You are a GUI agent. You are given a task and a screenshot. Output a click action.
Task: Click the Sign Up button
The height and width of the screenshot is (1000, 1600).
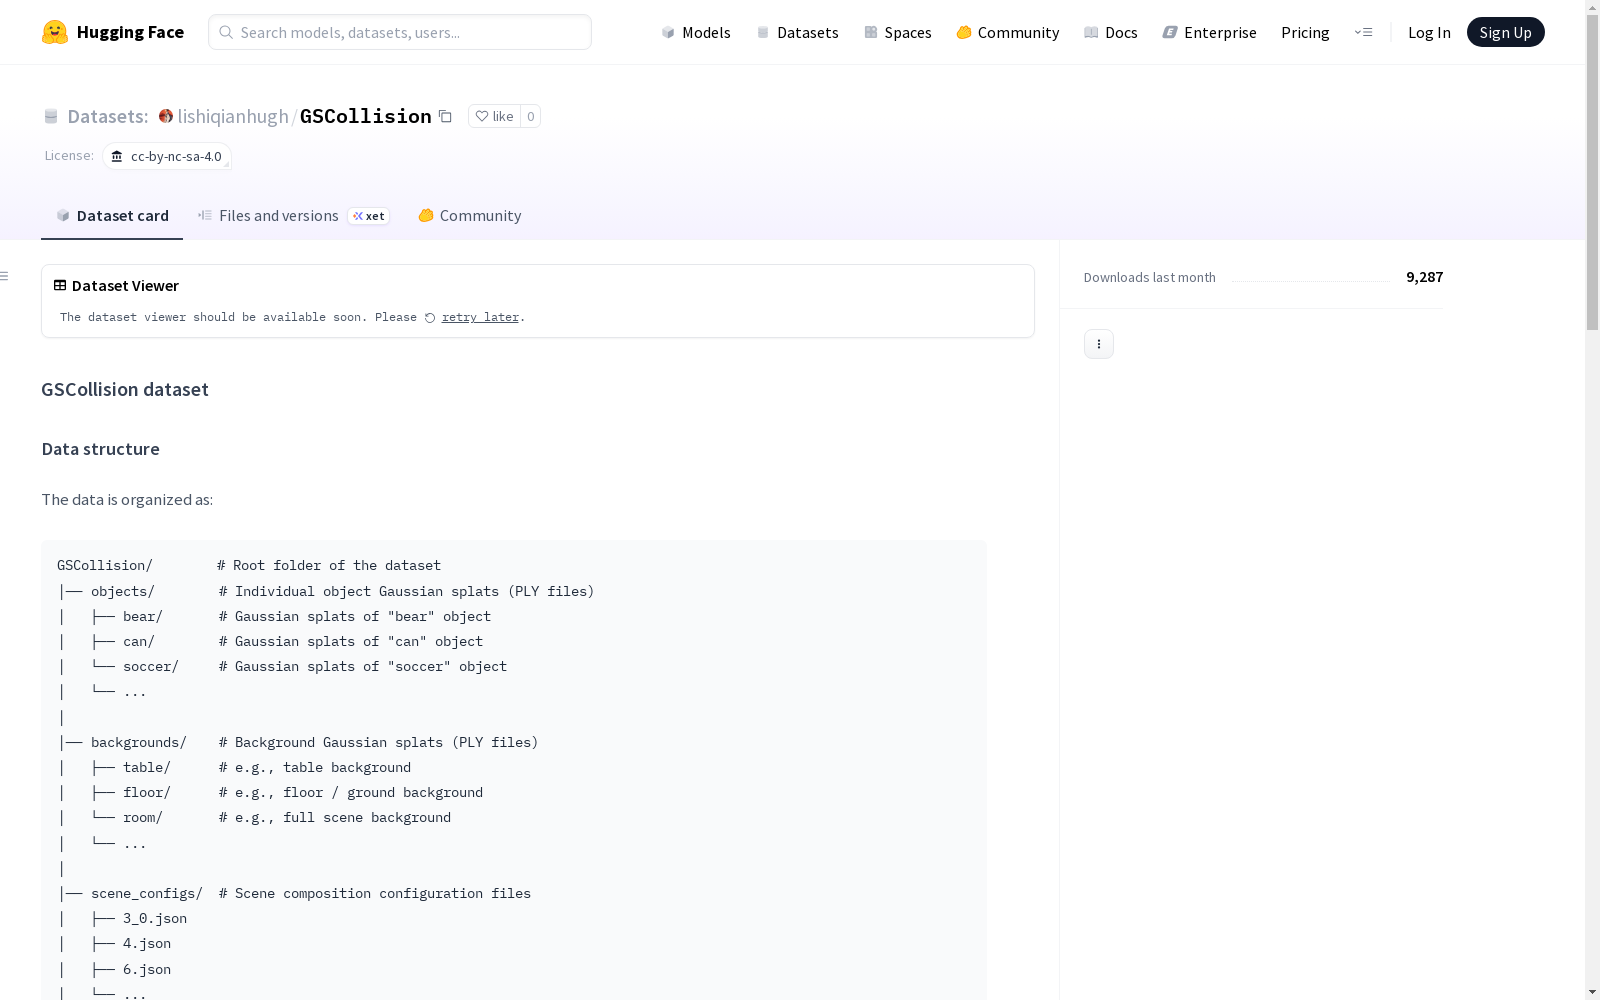pyautogui.click(x=1505, y=32)
